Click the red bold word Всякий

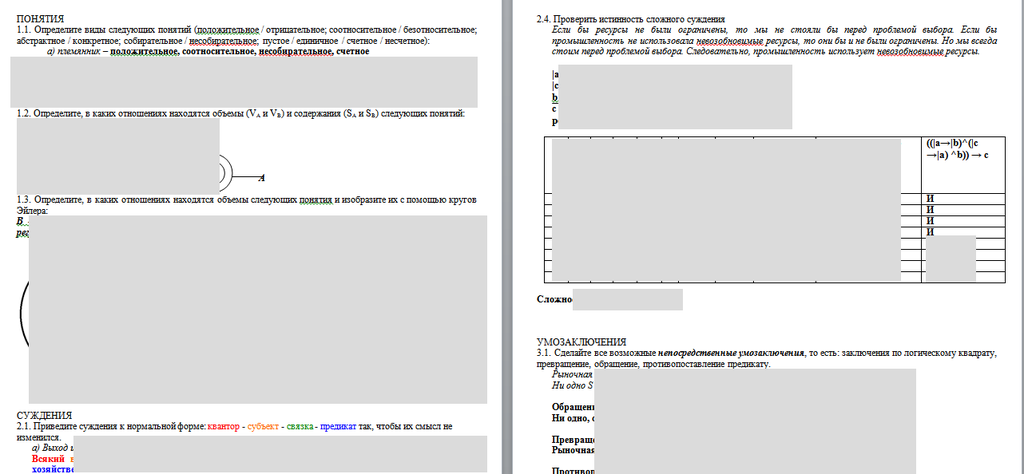pyautogui.click(x=48, y=458)
